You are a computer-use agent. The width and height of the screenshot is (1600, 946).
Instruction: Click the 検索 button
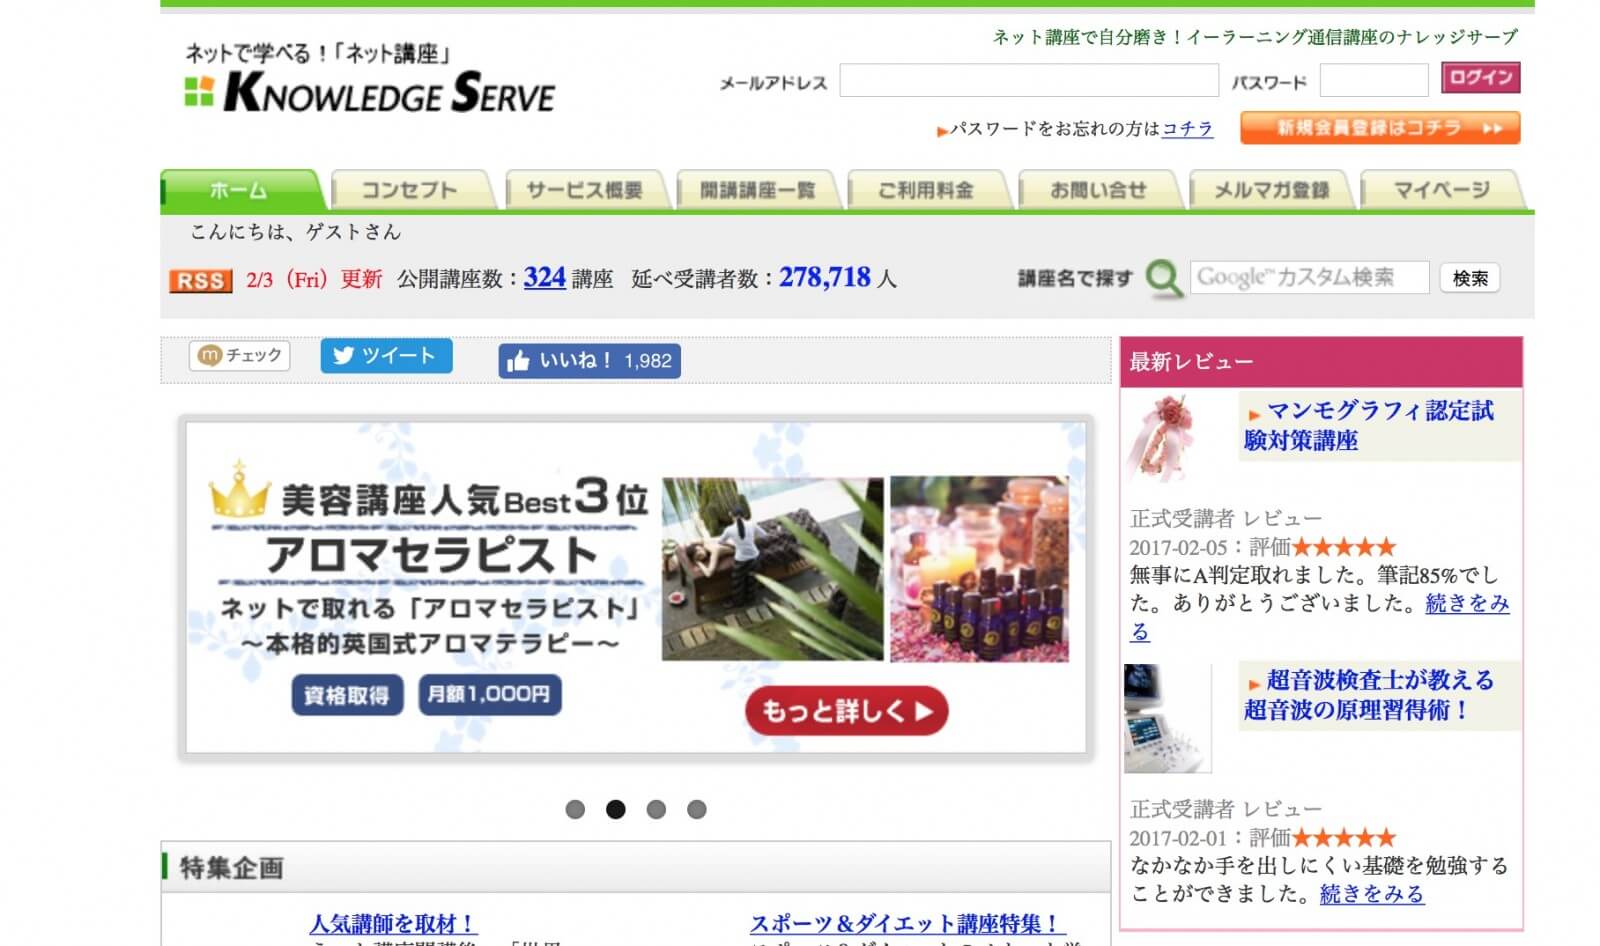tap(1470, 278)
